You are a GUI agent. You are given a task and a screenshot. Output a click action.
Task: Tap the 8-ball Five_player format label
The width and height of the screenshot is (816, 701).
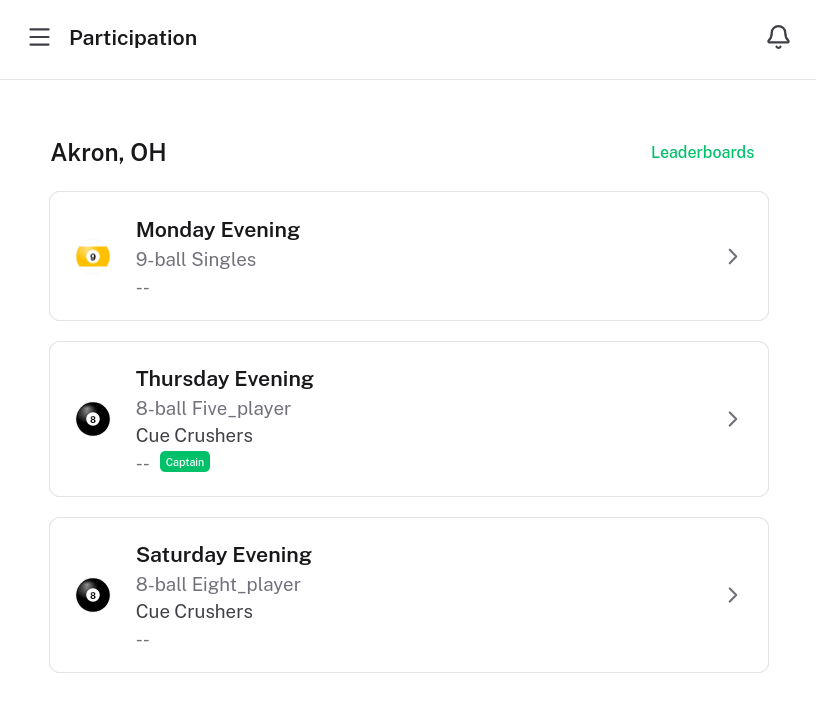(x=213, y=409)
